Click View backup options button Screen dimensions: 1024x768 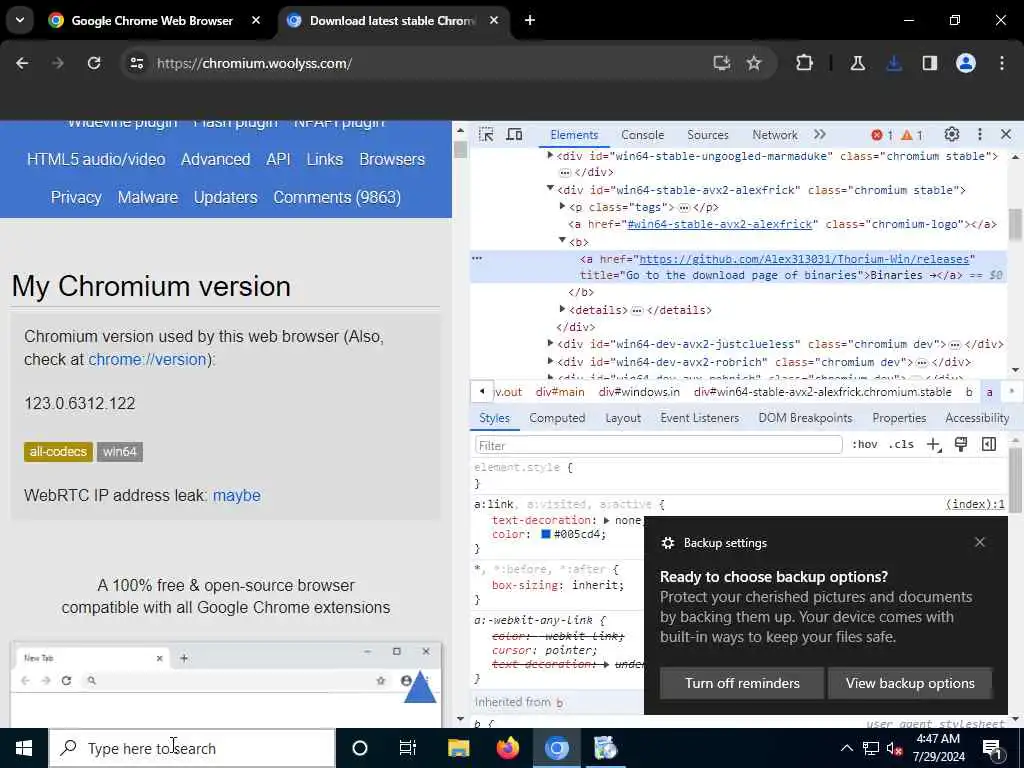910,683
